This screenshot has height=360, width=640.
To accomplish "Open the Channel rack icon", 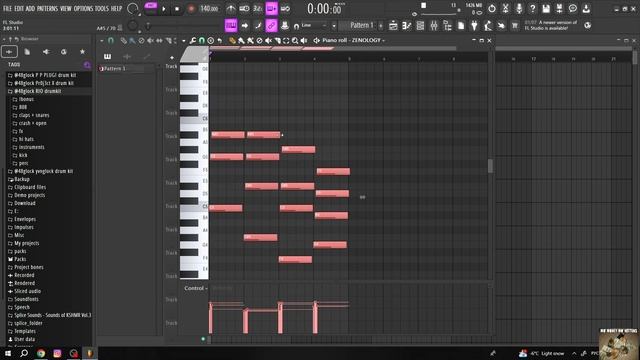I will coord(420,26).
